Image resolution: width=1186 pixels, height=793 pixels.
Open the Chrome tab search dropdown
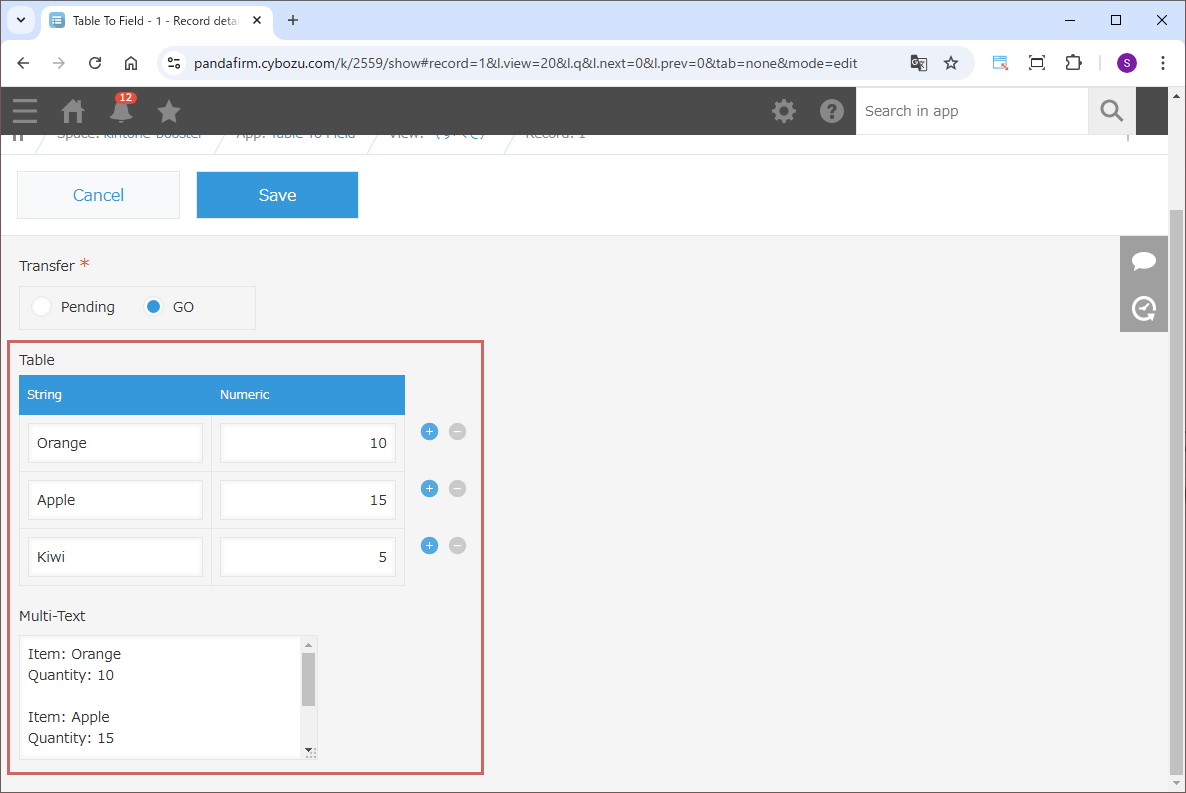click(x=20, y=20)
